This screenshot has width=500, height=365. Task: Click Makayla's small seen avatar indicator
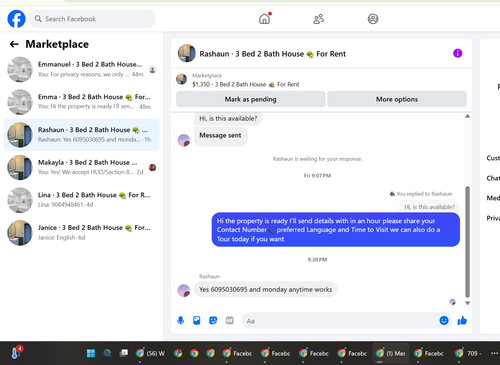point(153,167)
